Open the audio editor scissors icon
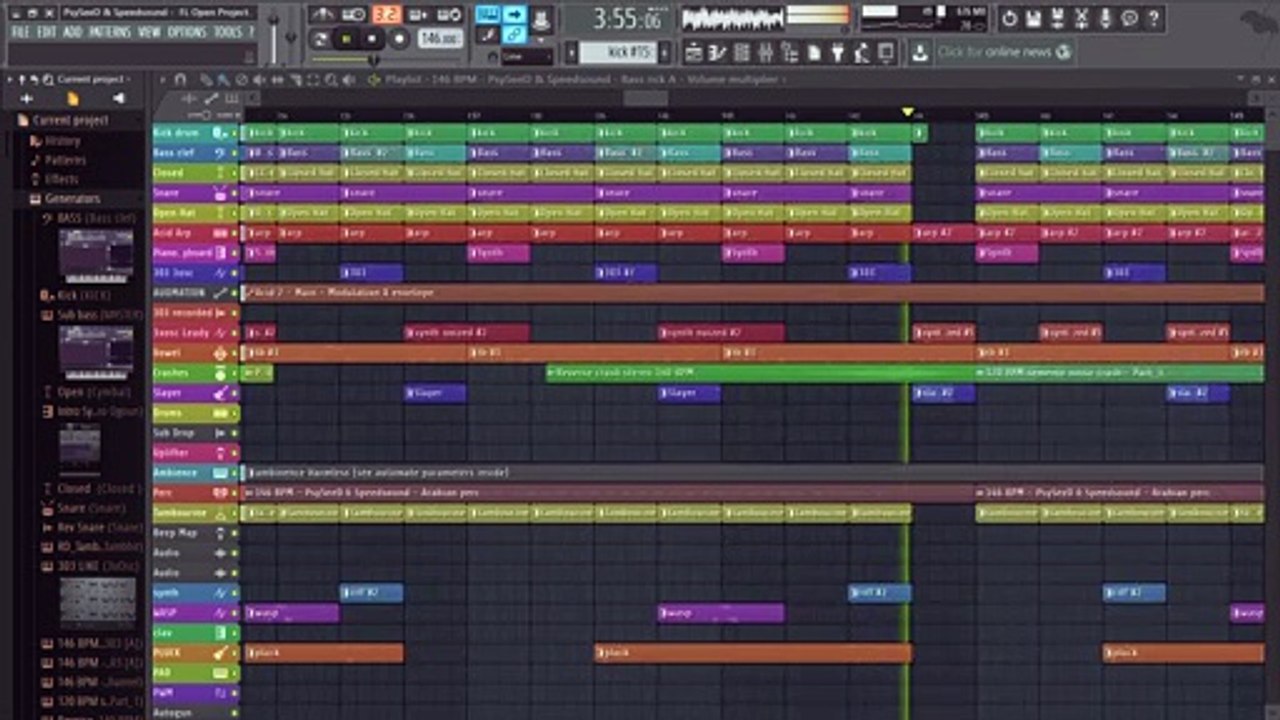Screen dimensions: 1280x720 click(x=1081, y=18)
